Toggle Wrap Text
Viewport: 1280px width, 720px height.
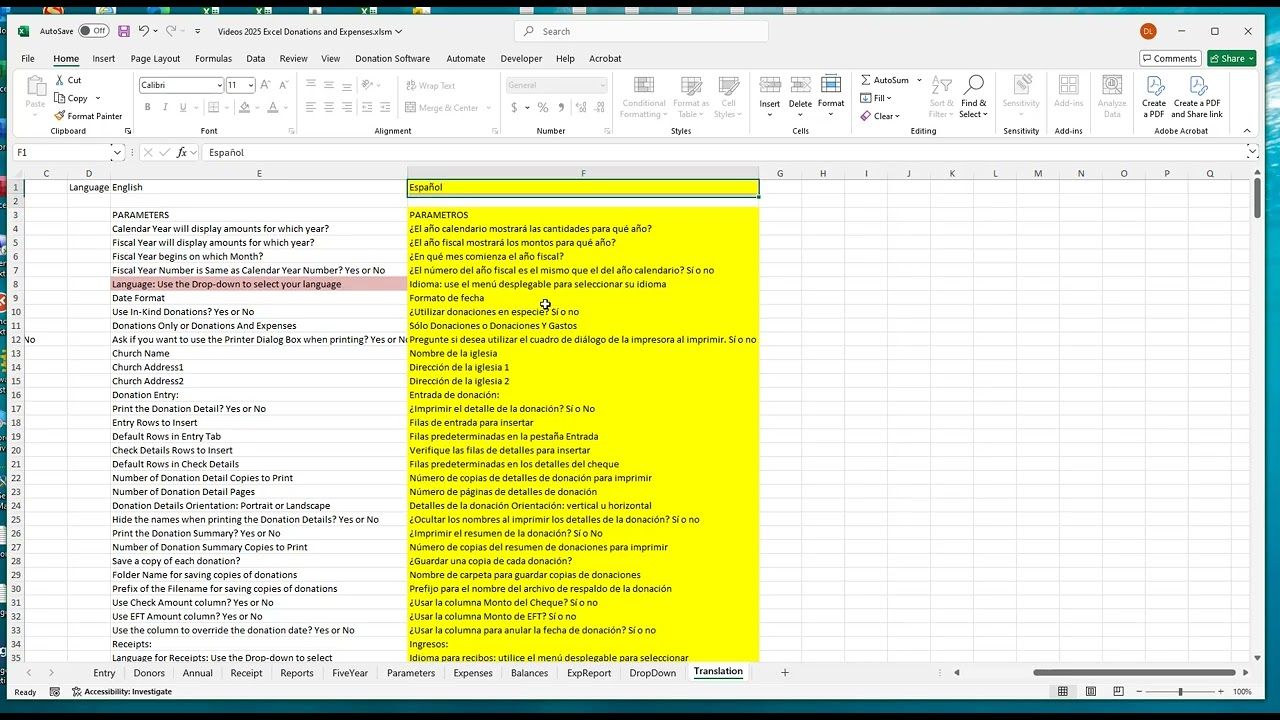coord(430,86)
